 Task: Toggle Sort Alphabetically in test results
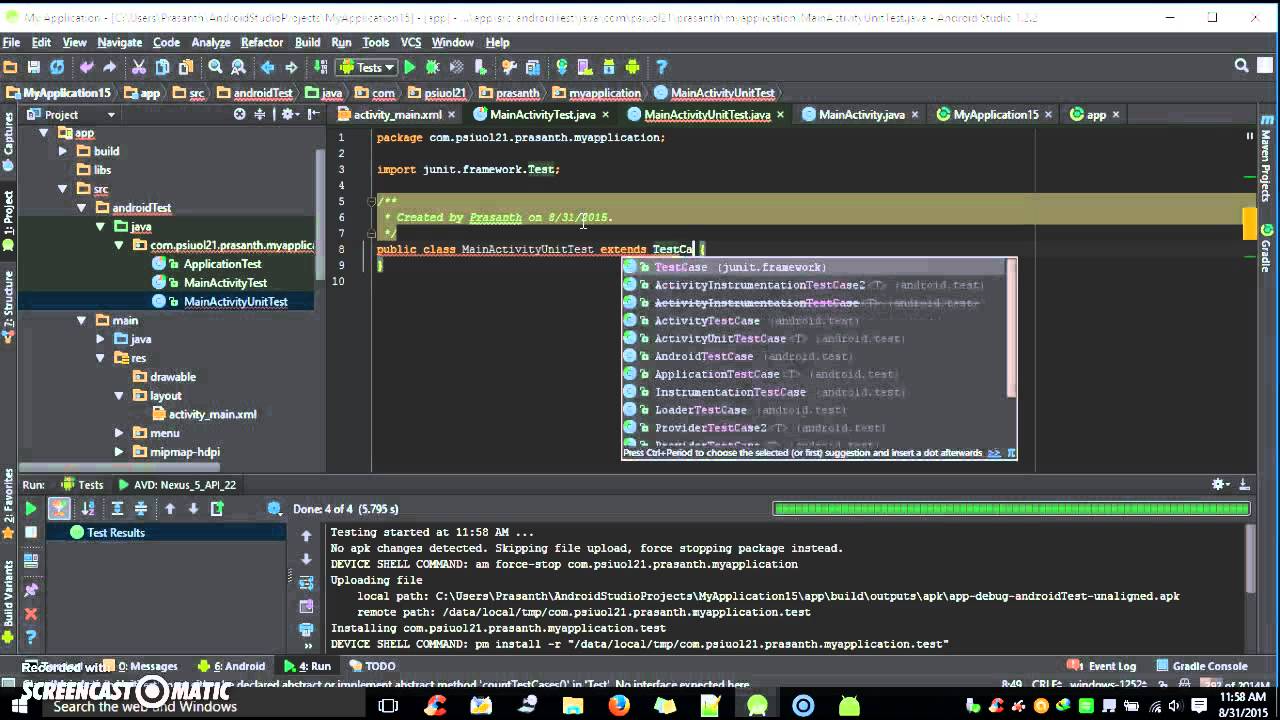point(88,509)
